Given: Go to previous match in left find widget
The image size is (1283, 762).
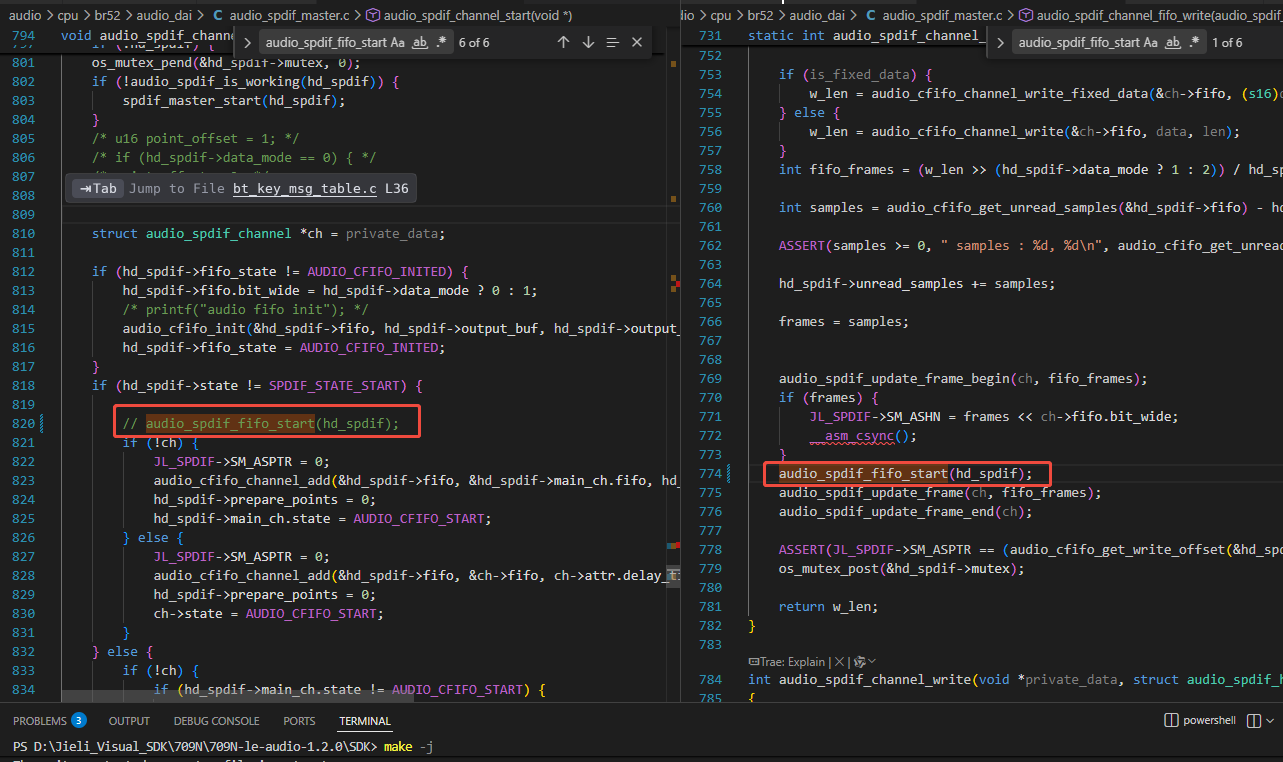Looking at the screenshot, I should [563, 42].
